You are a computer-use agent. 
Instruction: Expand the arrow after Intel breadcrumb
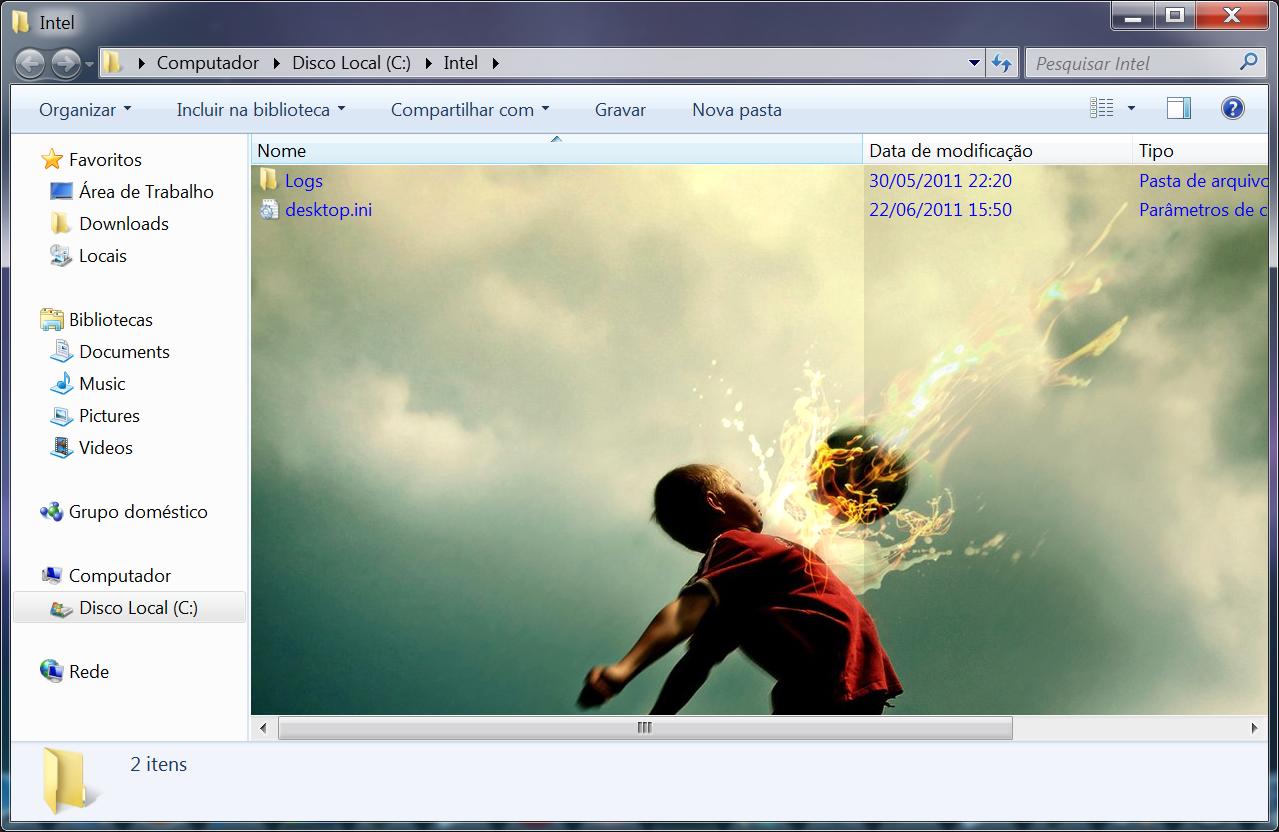(494, 63)
